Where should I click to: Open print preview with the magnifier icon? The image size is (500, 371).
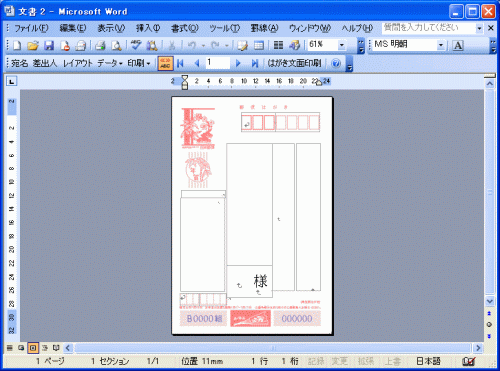click(116, 45)
